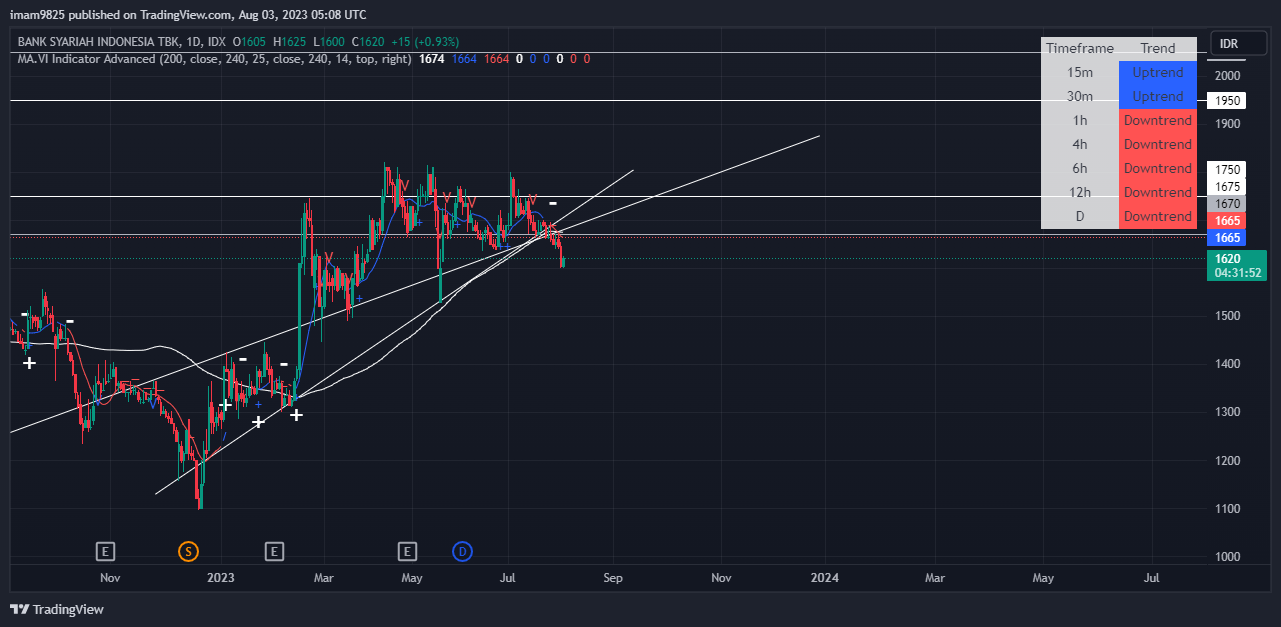Image resolution: width=1281 pixels, height=627 pixels.
Task: Click the 12h timeframe cell
Action: click(1080, 192)
